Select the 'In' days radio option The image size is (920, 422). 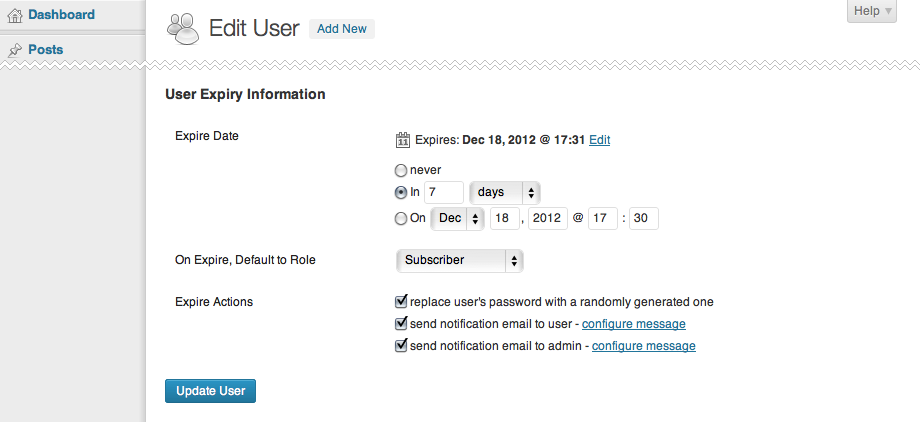pos(401,192)
